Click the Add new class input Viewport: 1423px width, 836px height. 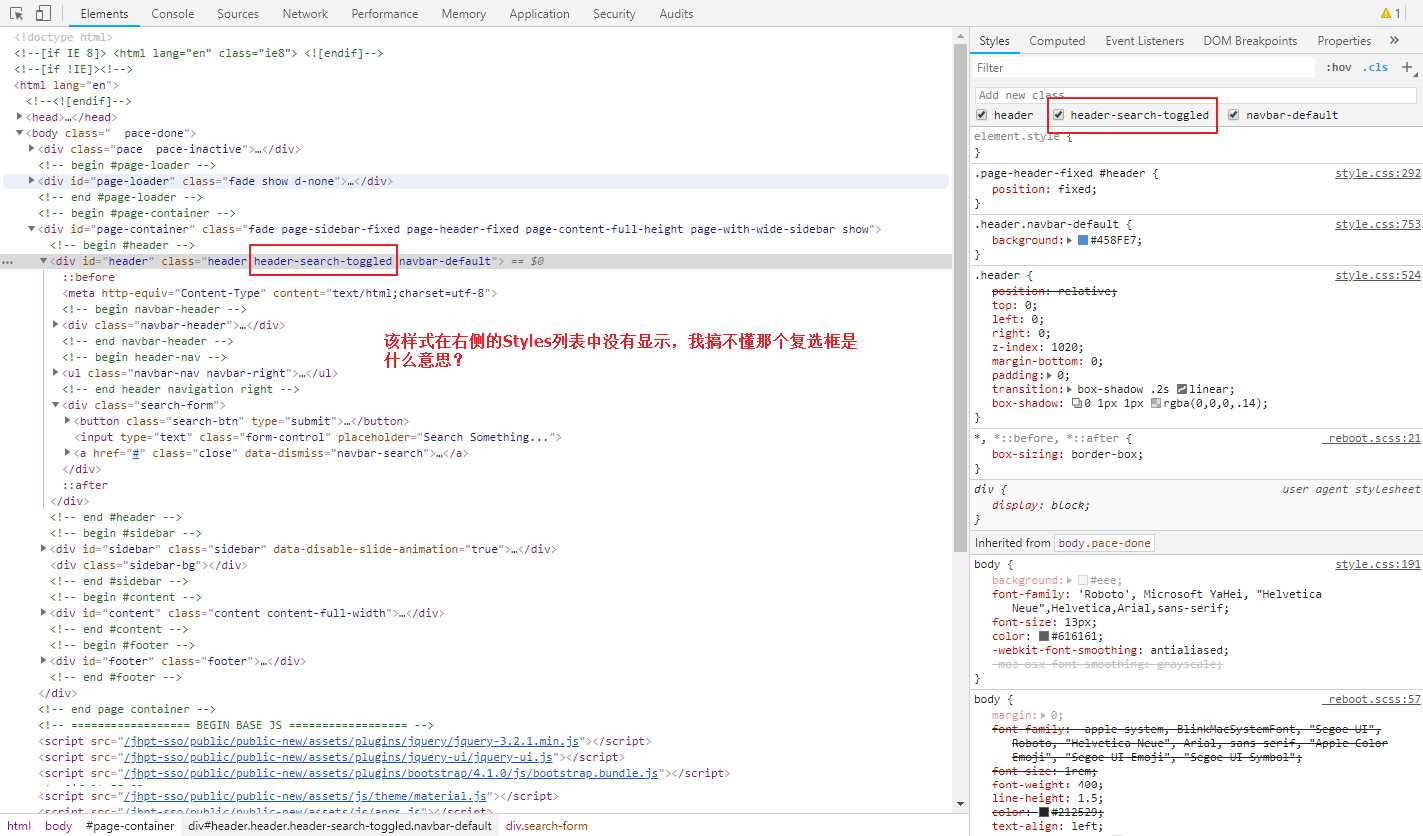pos(1196,95)
